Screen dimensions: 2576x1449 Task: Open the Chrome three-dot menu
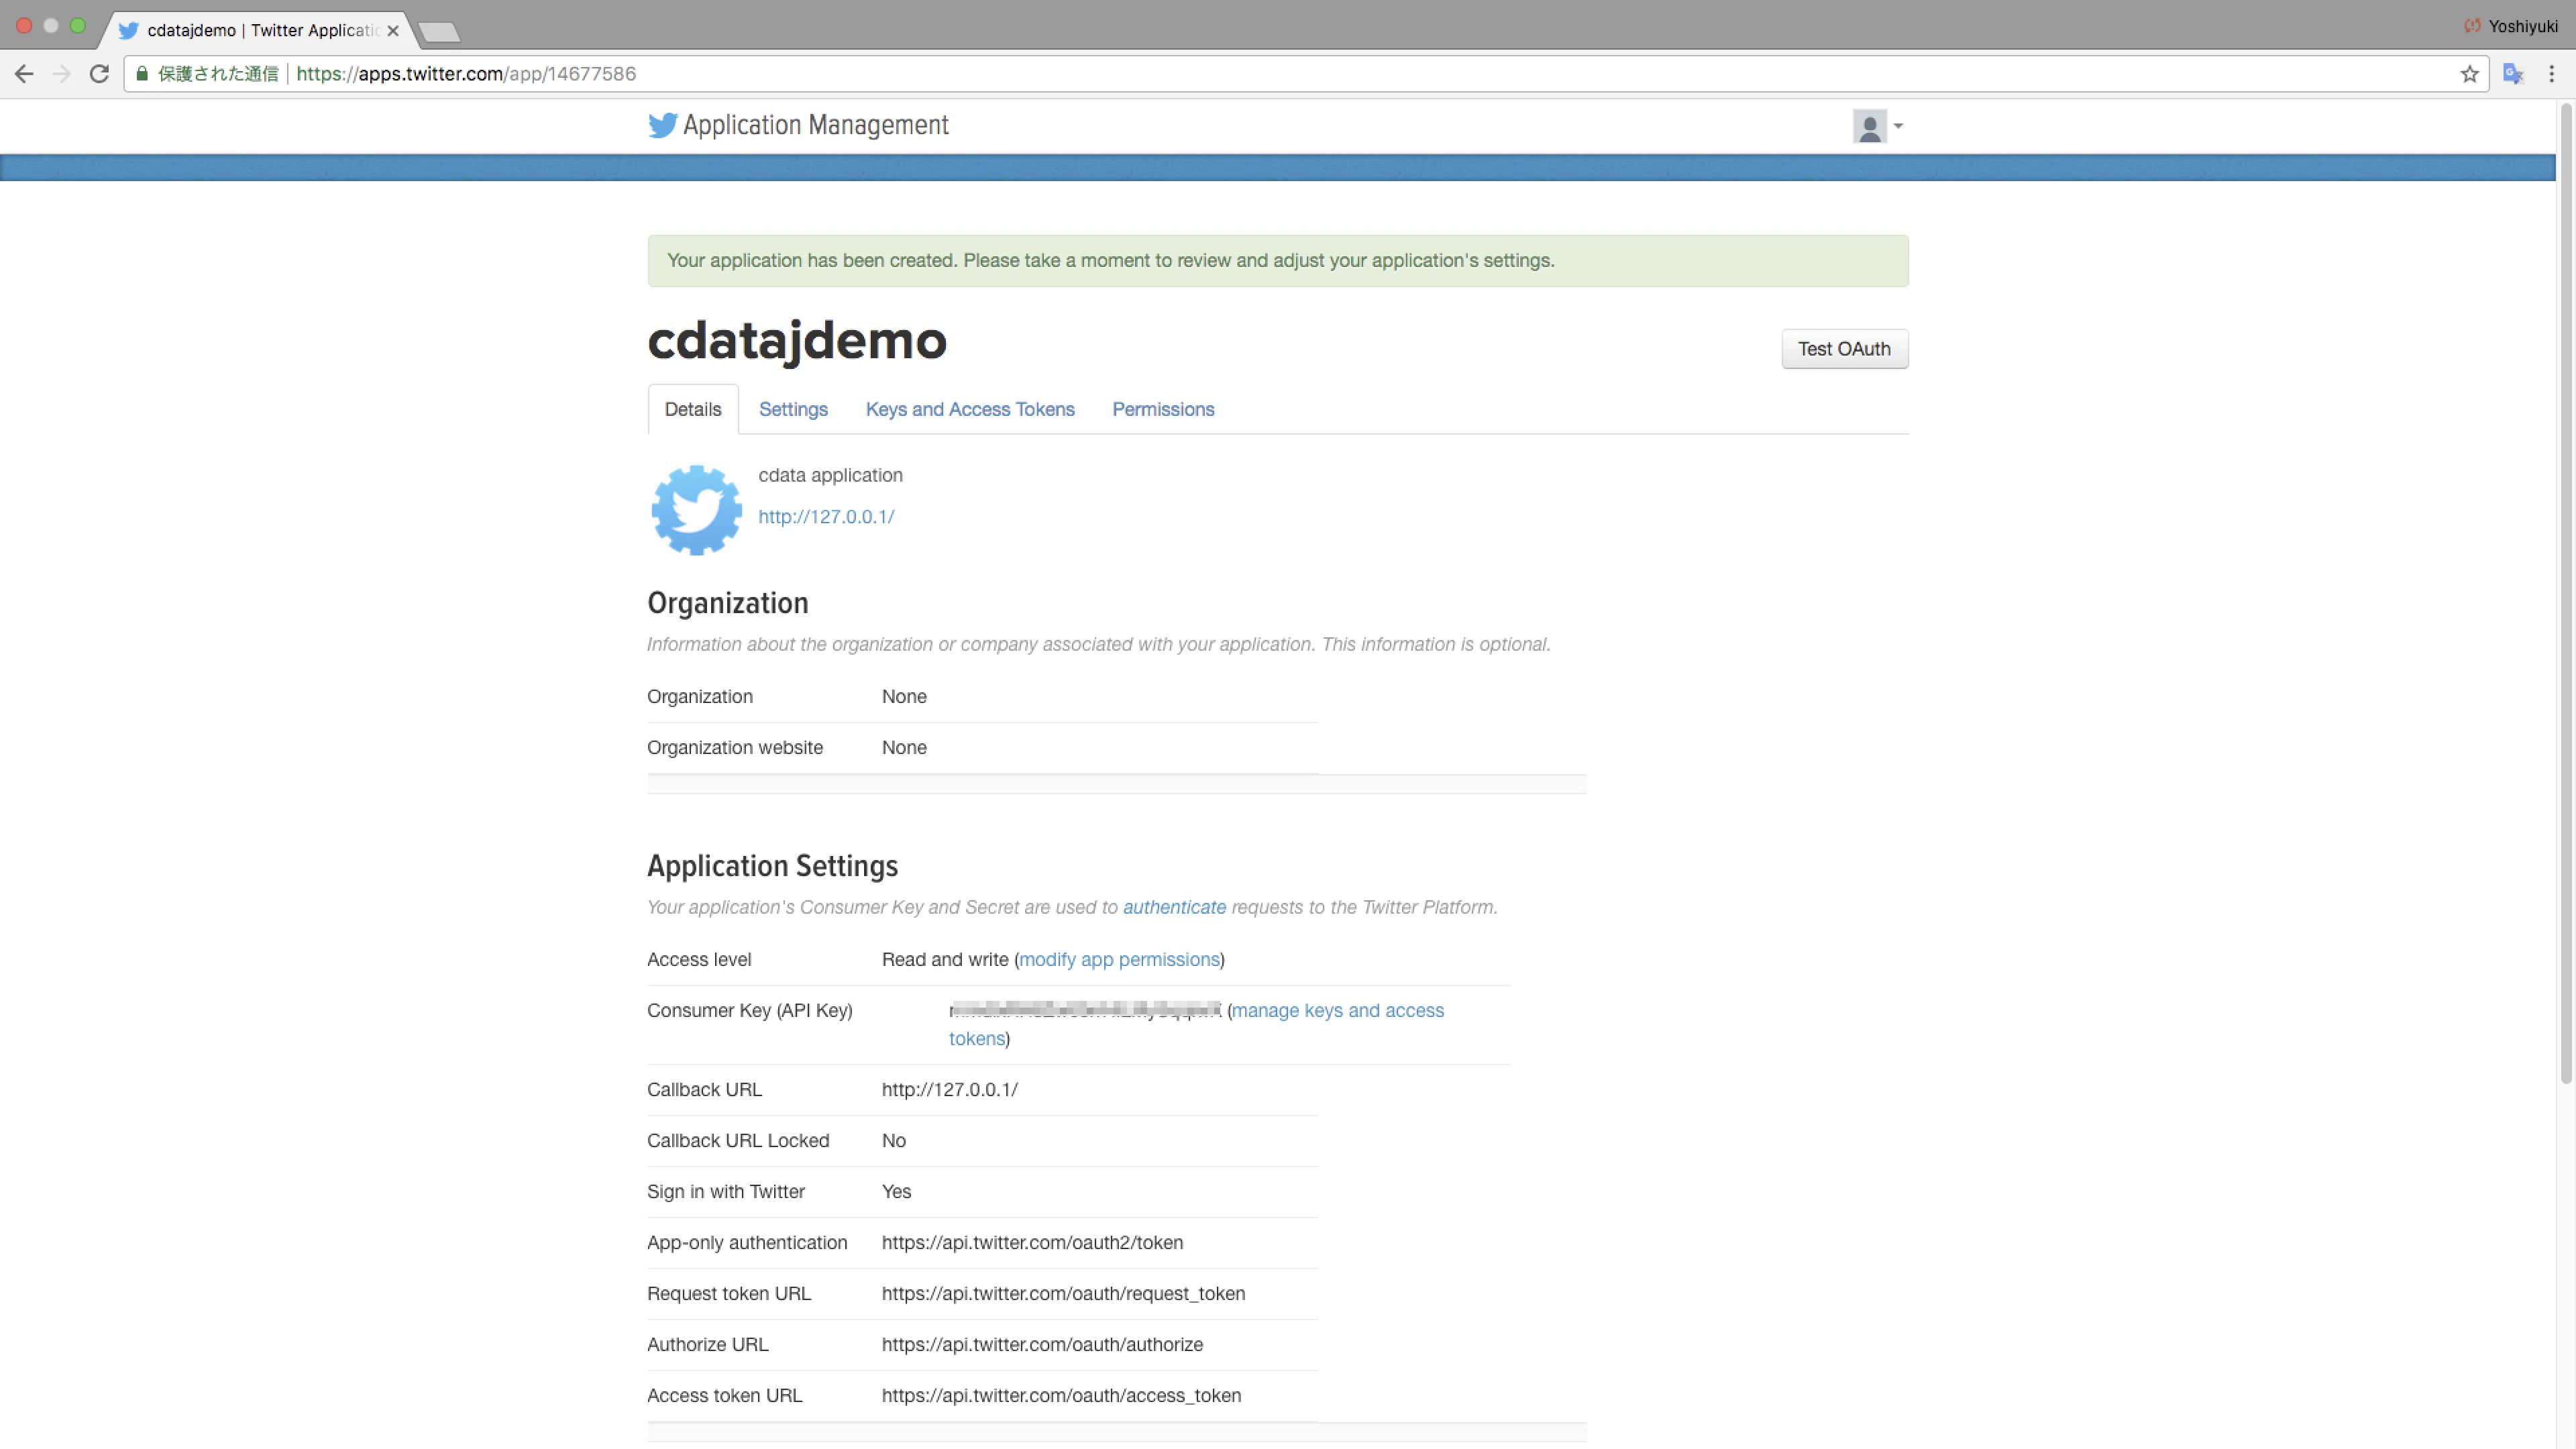tap(2551, 74)
